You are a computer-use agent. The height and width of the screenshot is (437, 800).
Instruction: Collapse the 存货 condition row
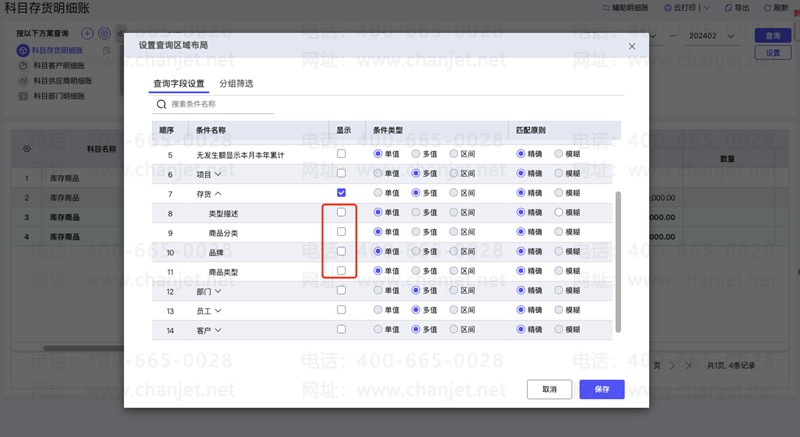(218, 194)
